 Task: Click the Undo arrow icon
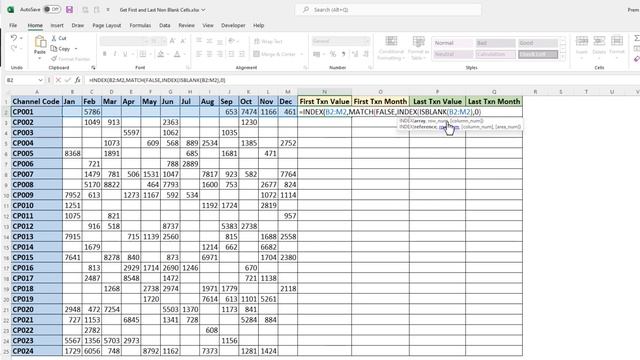coord(14,38)
